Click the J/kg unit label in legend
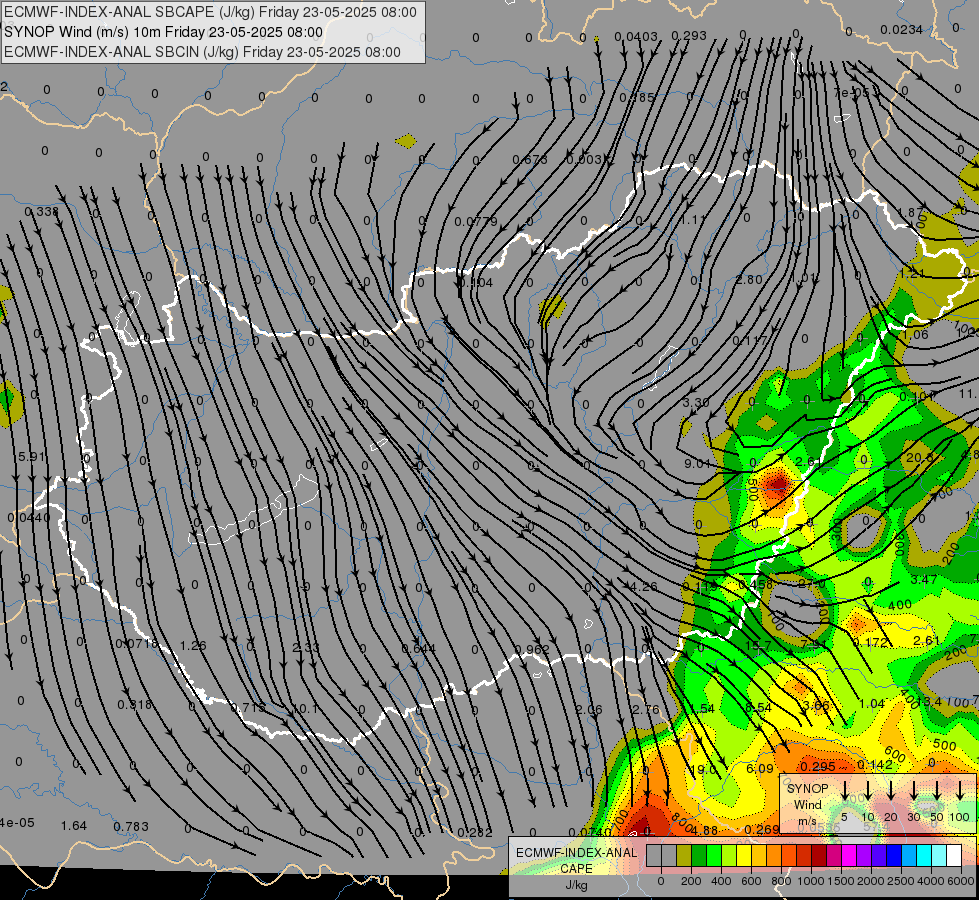979x900 pixels. 577,884
